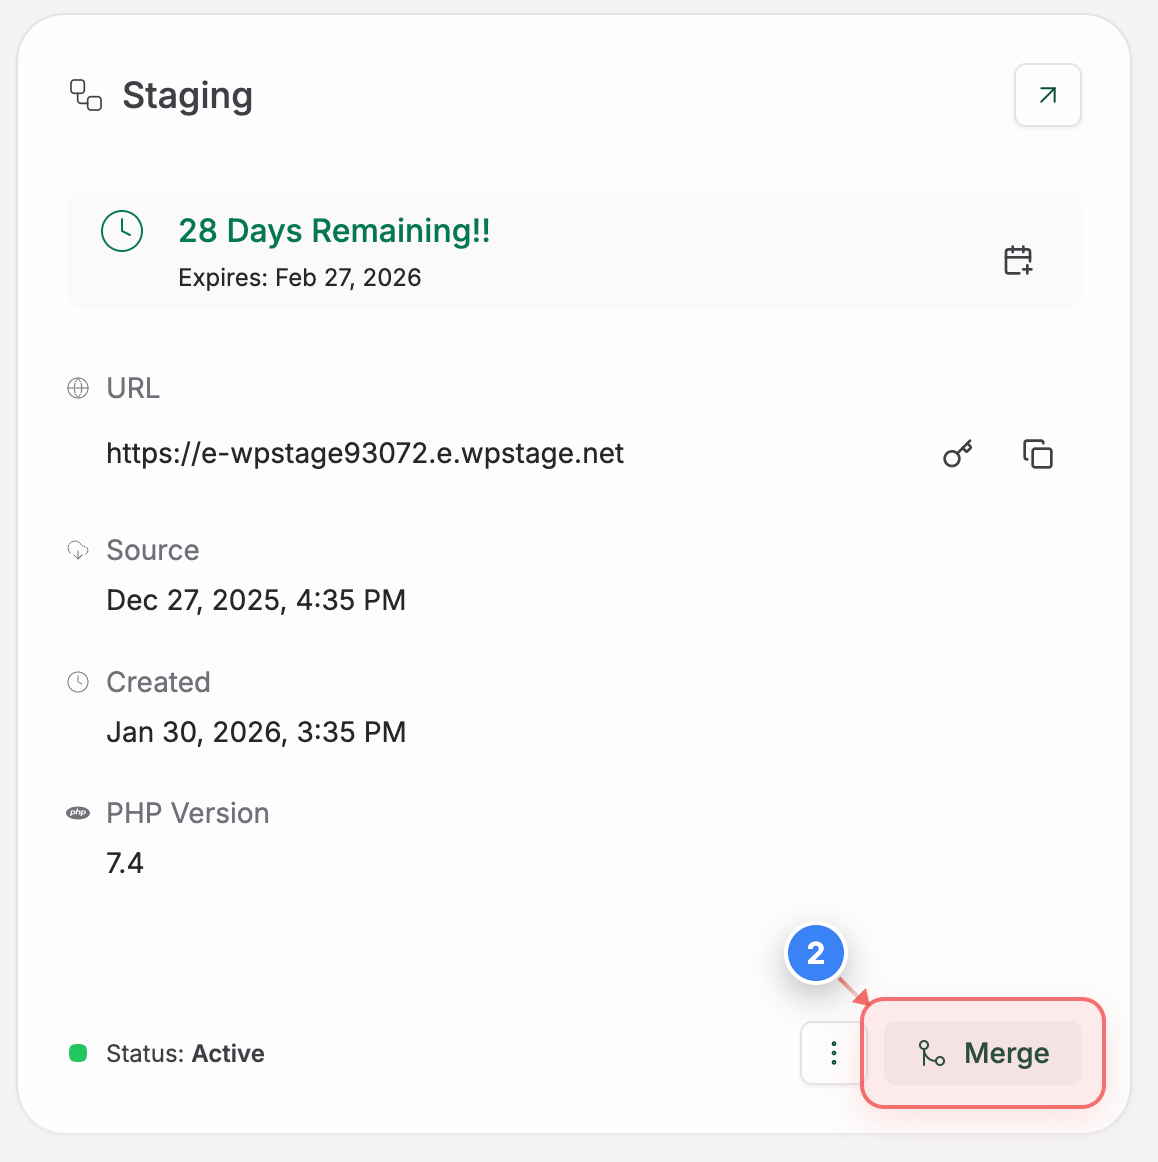The width and height of the screenshot is (1158, 1162).
Task: Click the Merge button
Action: pyautogui.click(x=983, y=1053)
